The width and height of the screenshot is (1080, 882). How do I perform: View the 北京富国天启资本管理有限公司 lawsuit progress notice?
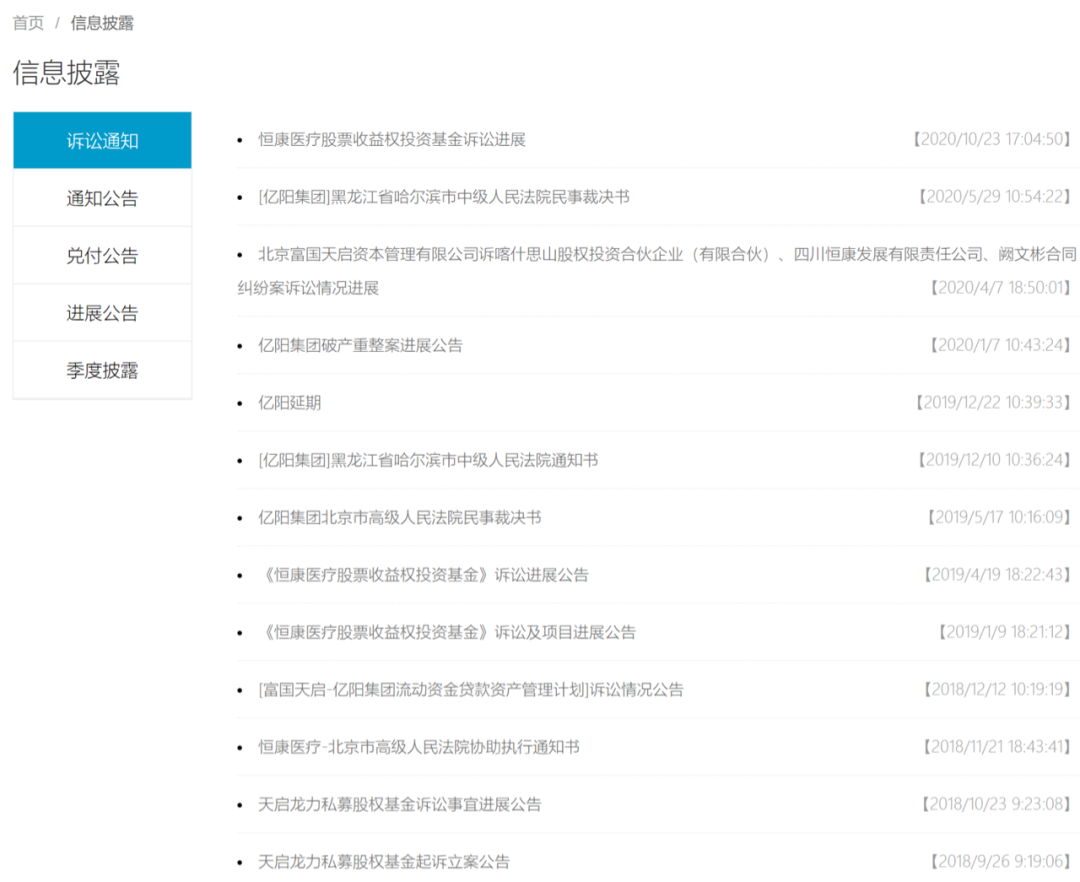pyautogui.click(x=650, y=255)
